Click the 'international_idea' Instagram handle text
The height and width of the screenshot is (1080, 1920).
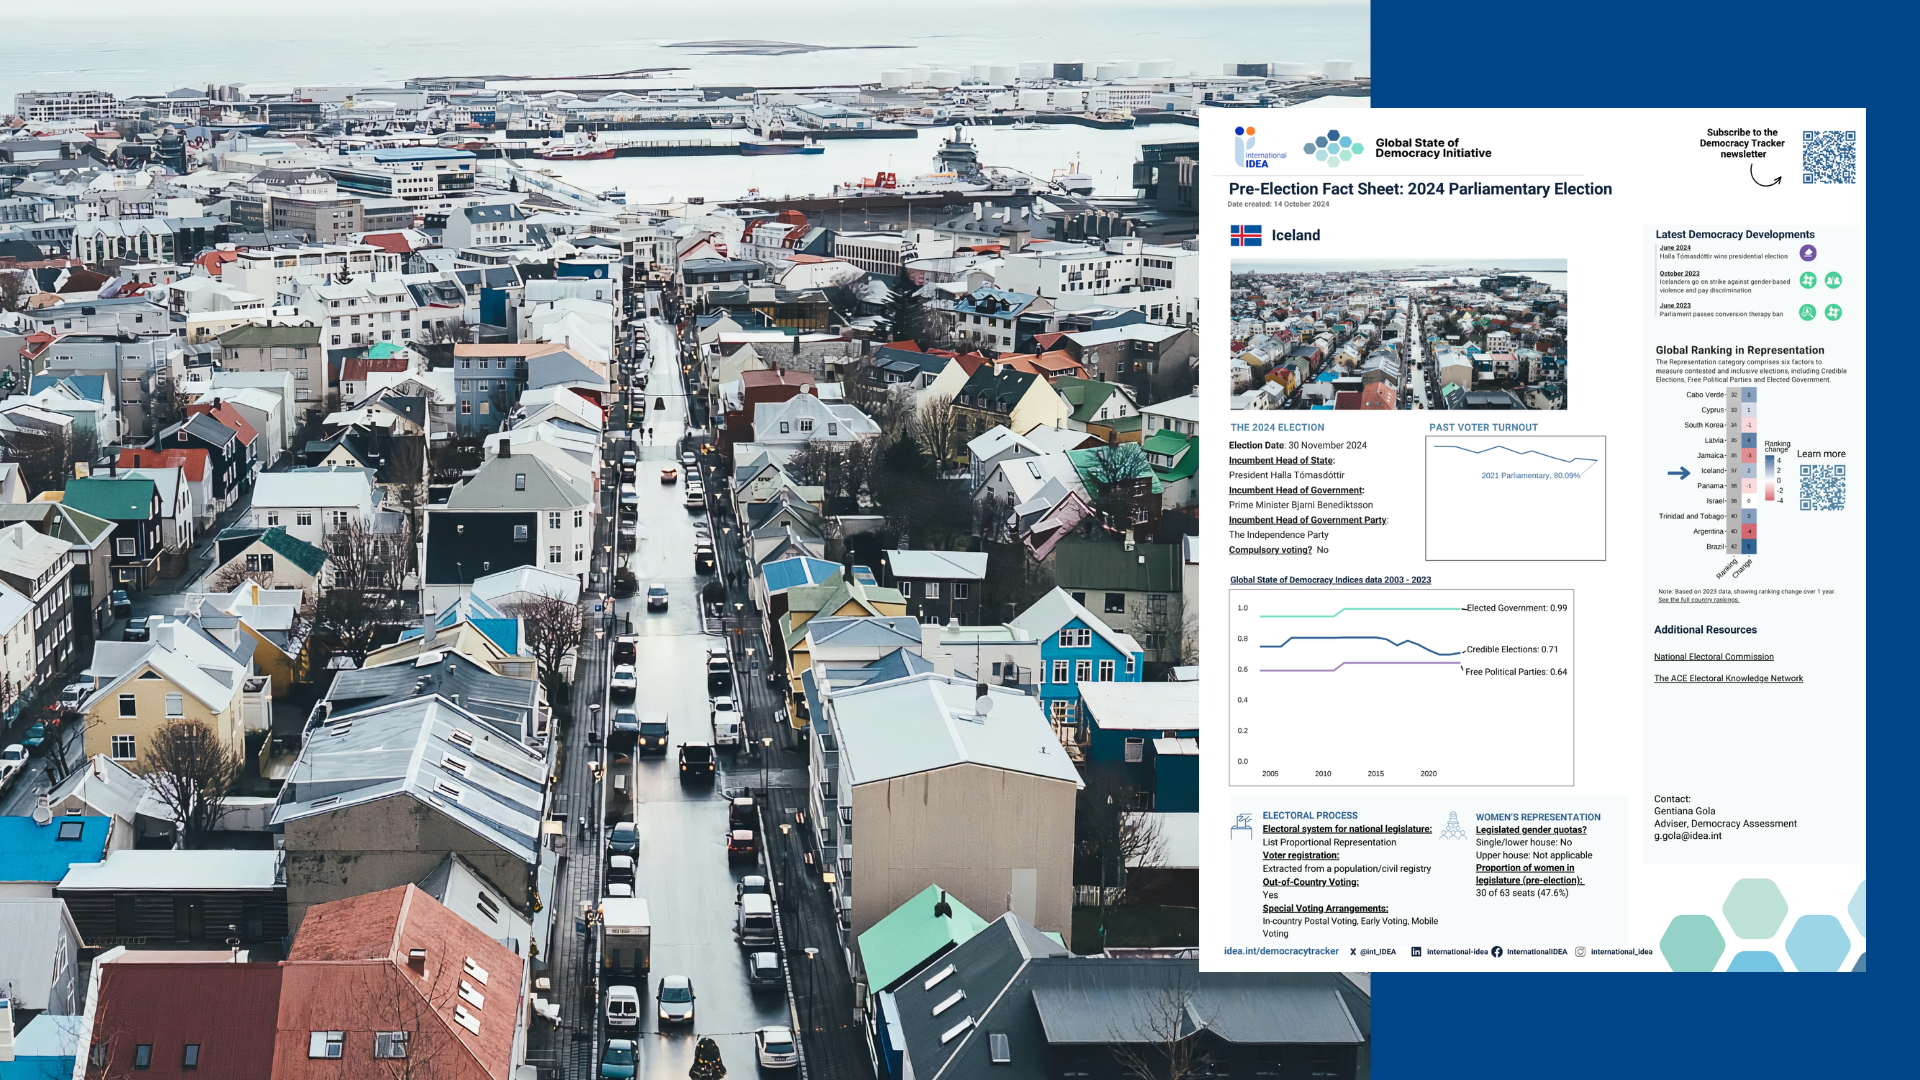tap(1621, 952)
